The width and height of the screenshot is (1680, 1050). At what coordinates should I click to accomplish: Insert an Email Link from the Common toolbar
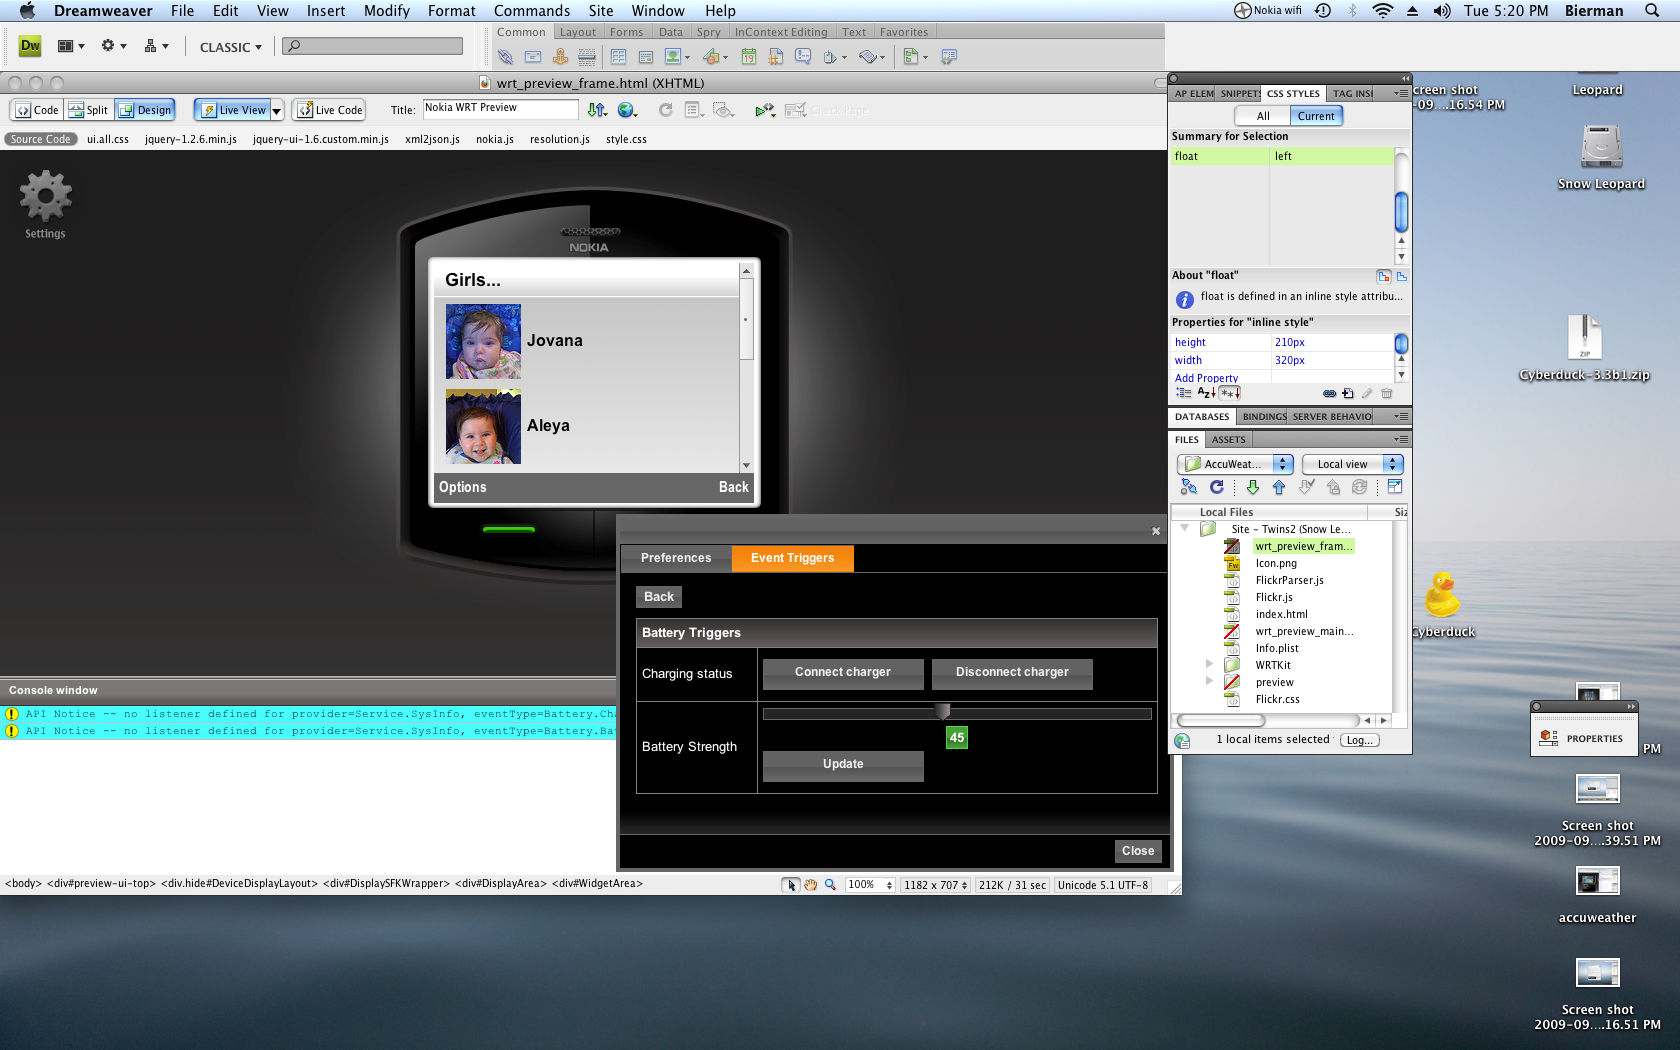[x=533, y=57]
